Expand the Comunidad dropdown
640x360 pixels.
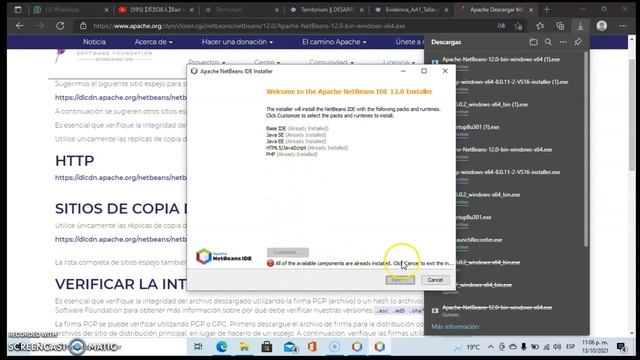pyautogui.click(x=331, y=62)
